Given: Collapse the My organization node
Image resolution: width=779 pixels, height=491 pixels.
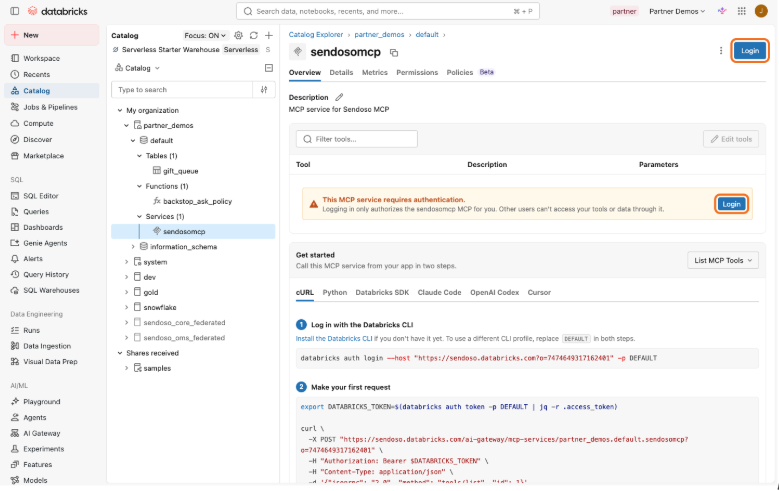Looking at the screenshot, I should click(120, 110).
